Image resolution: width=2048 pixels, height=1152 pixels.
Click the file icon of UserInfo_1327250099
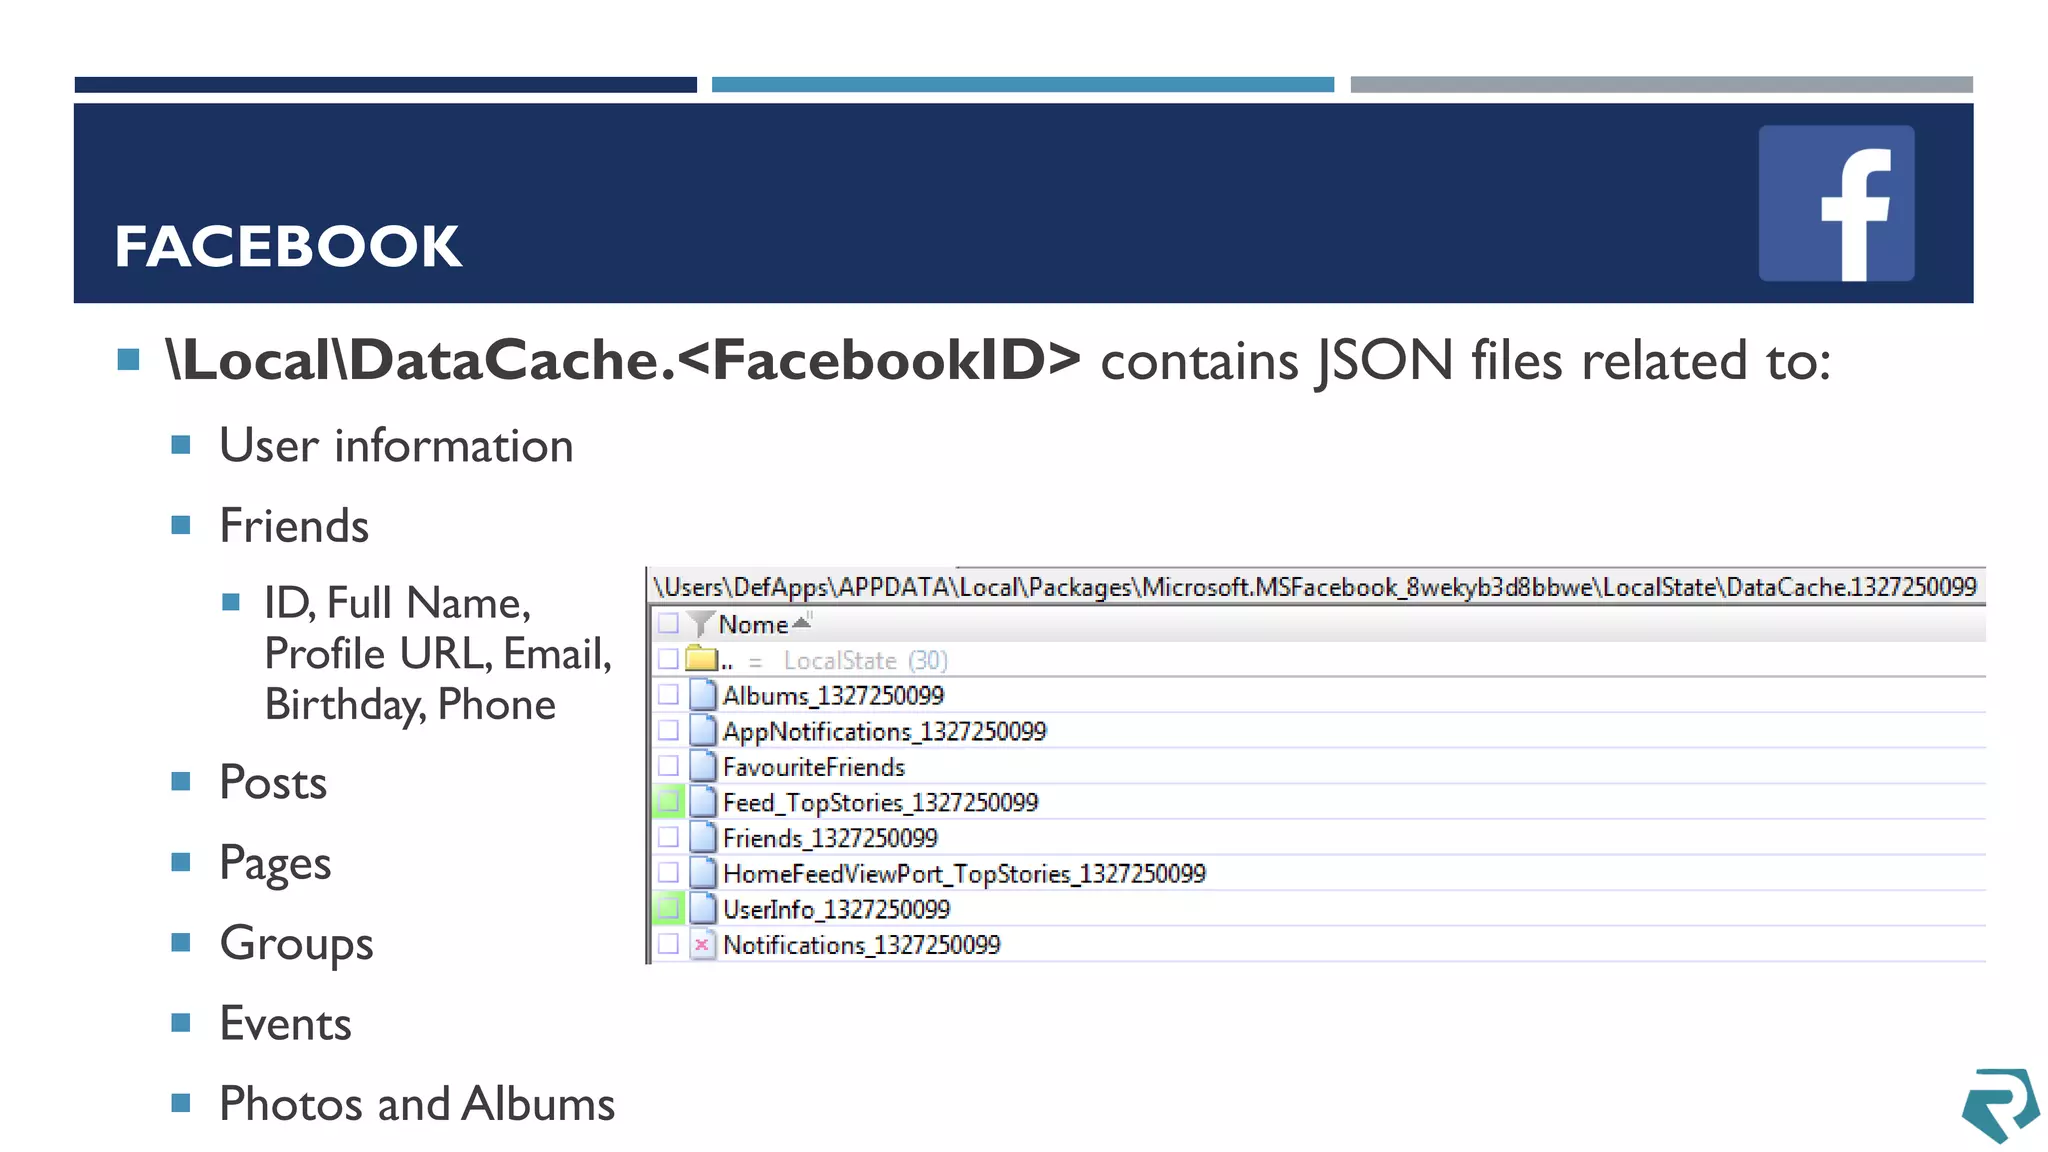coord(703,909)
